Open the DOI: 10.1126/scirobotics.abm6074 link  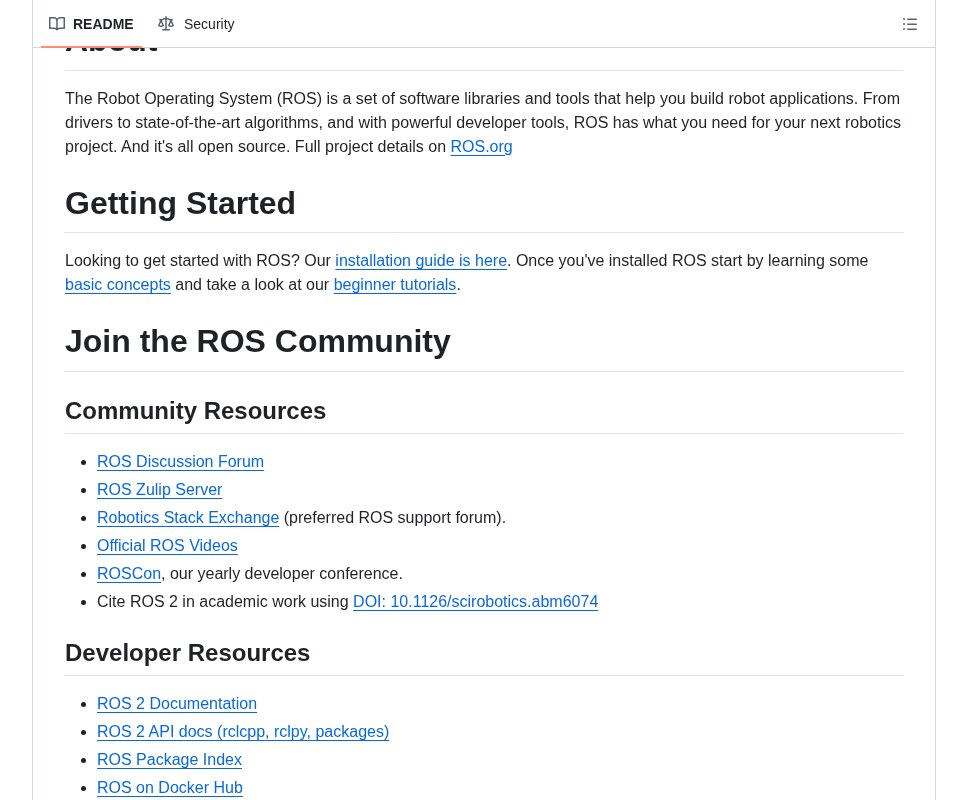click(x=476, y=602)
